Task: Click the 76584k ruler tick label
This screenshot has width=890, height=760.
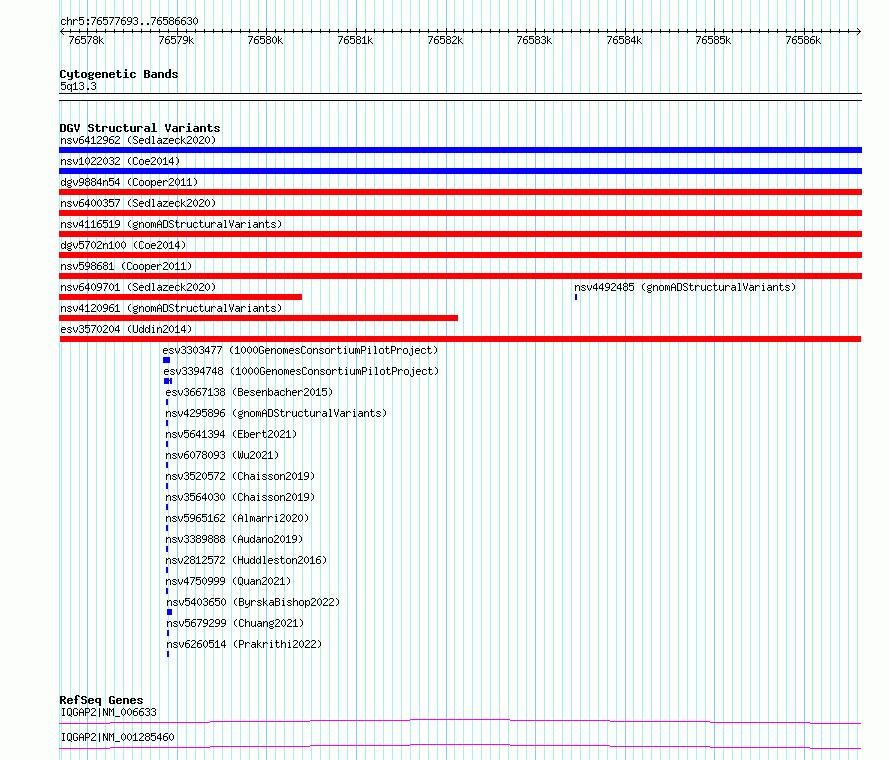Action: coord(624,40)
